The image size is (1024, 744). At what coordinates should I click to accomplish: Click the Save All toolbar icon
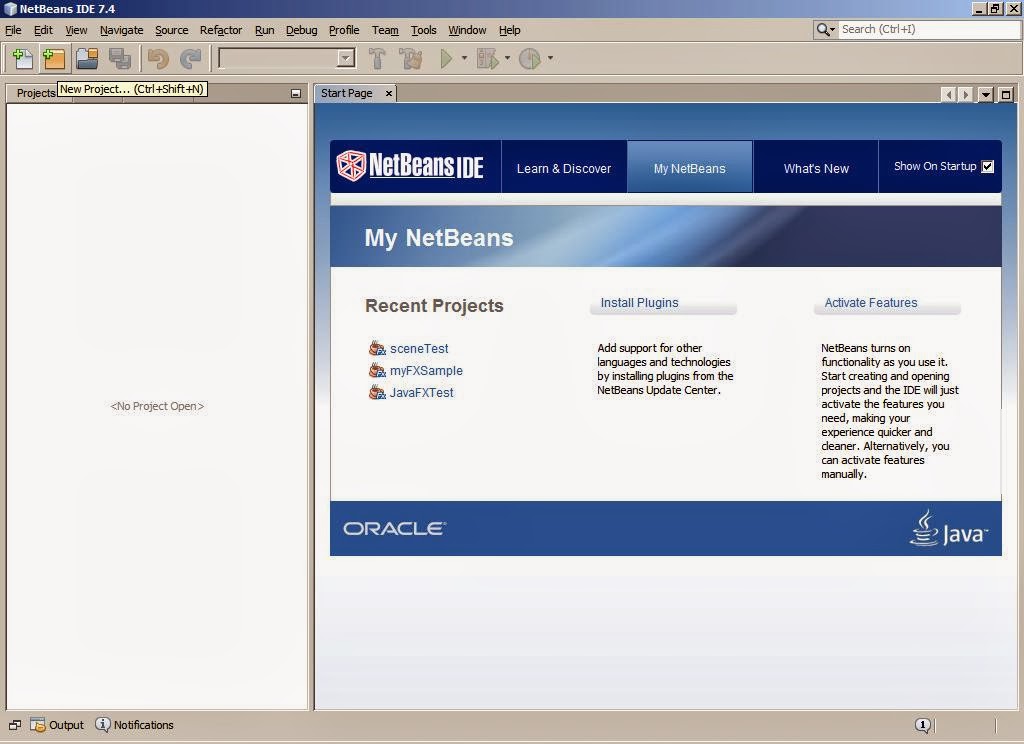click(x=120, y=59)
